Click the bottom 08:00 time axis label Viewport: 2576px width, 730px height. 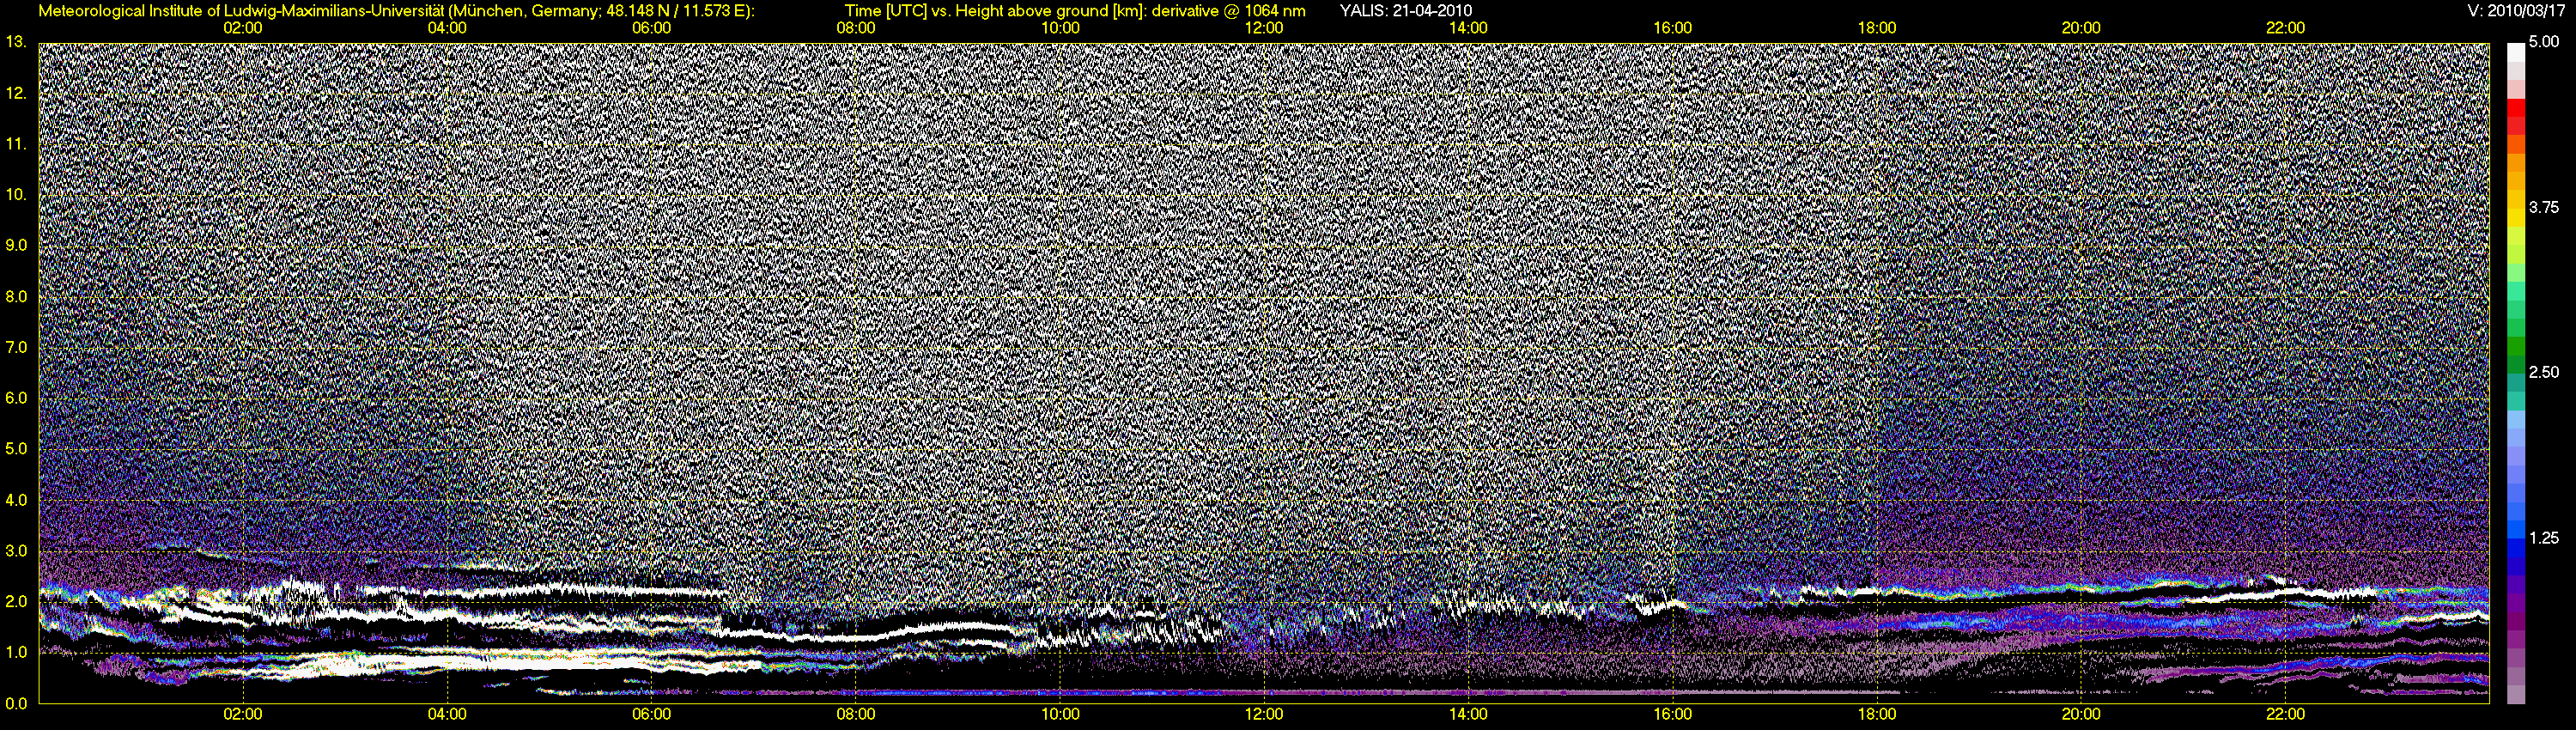coord(856,714)
